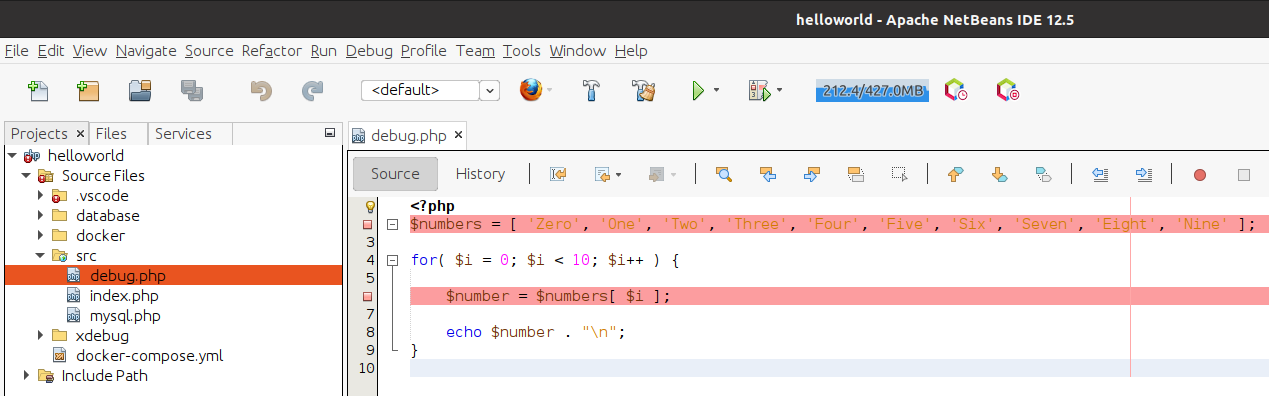Click the Shift Line Right icon
Viewport: 1269px width, 396px height.
[x=1144, y=174]
